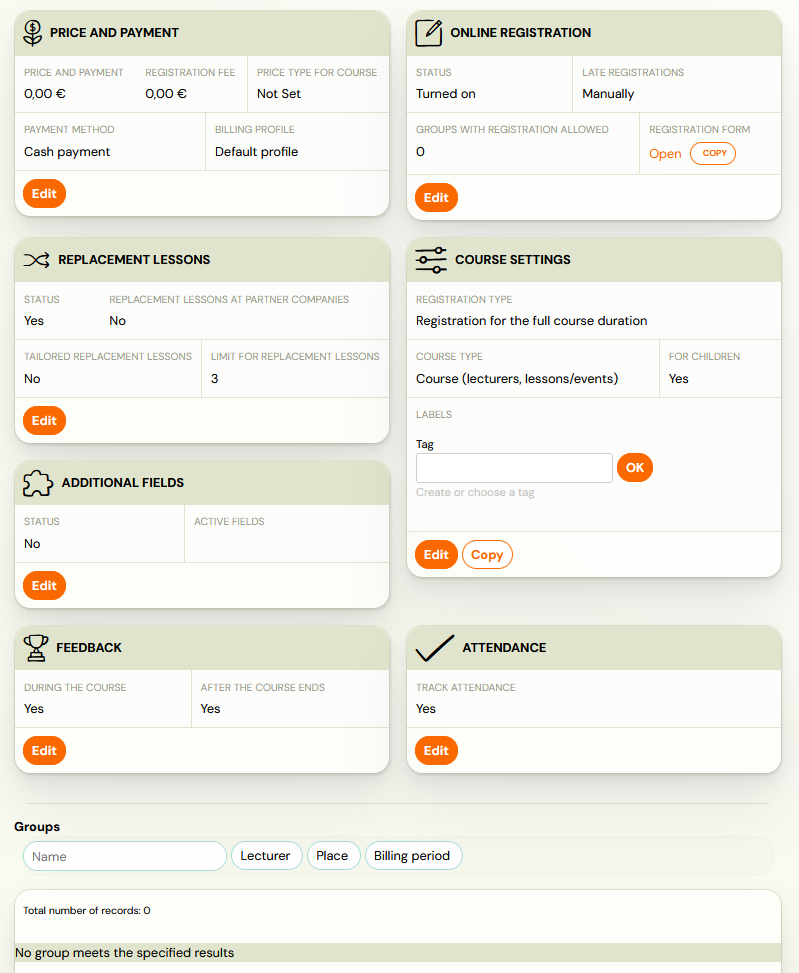
Task: Confirm the tag with OK button
Action: click(x=635, y=468)
